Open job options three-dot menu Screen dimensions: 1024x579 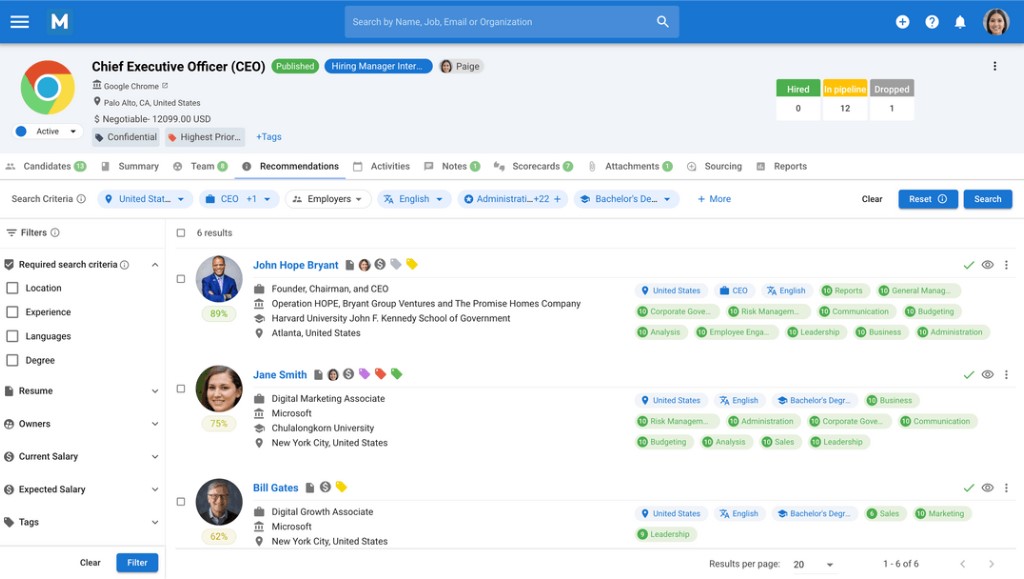(994, 66)
